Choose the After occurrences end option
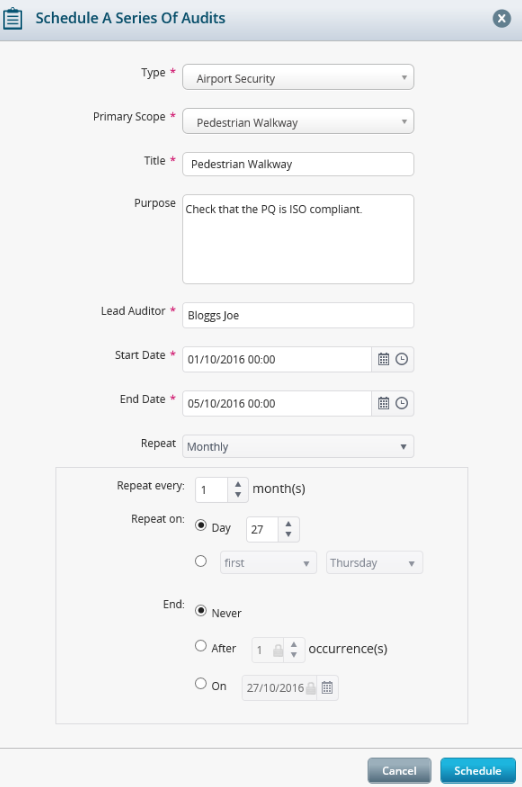 [x=201, y=646]
